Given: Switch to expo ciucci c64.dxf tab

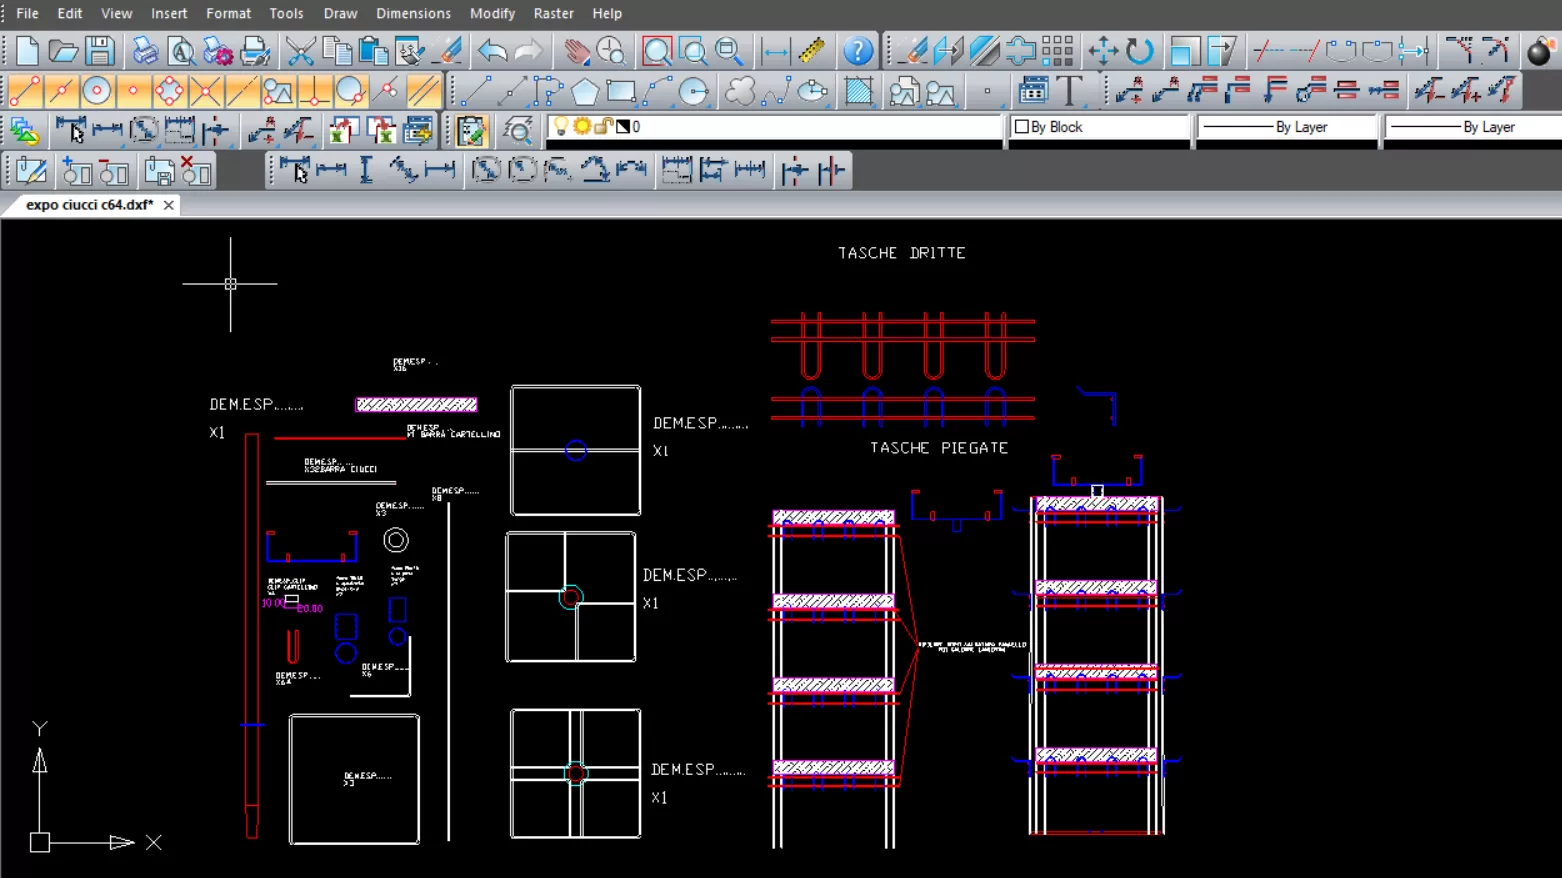Looking at the screenshot, I should 89,205.
